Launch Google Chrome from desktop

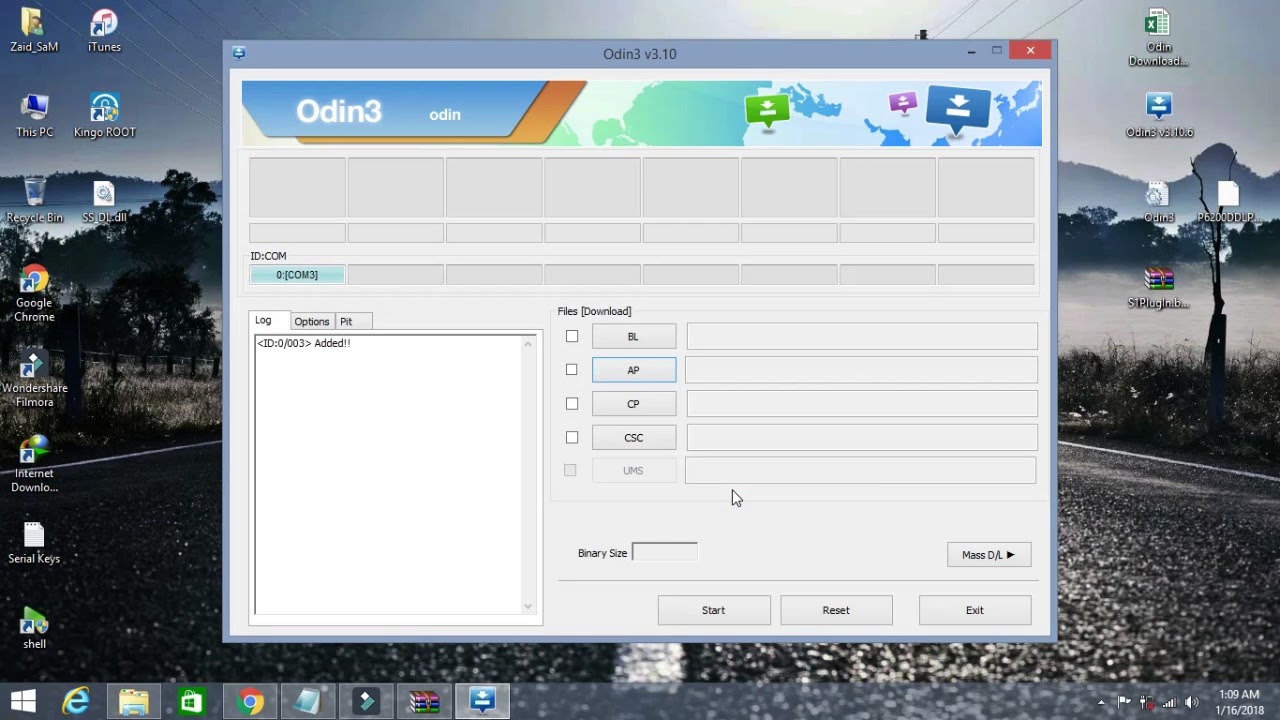click(34, 293)
